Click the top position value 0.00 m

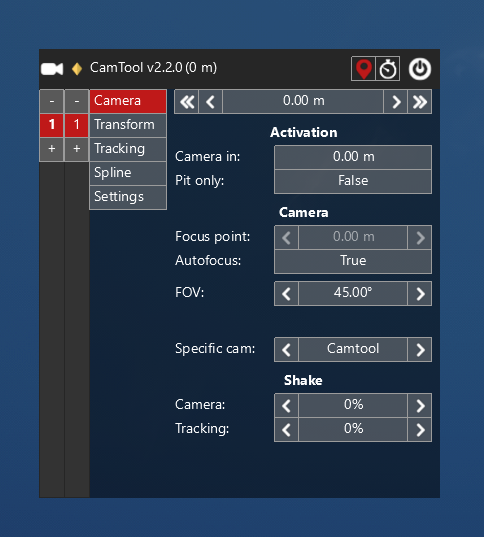coord(303,102)
